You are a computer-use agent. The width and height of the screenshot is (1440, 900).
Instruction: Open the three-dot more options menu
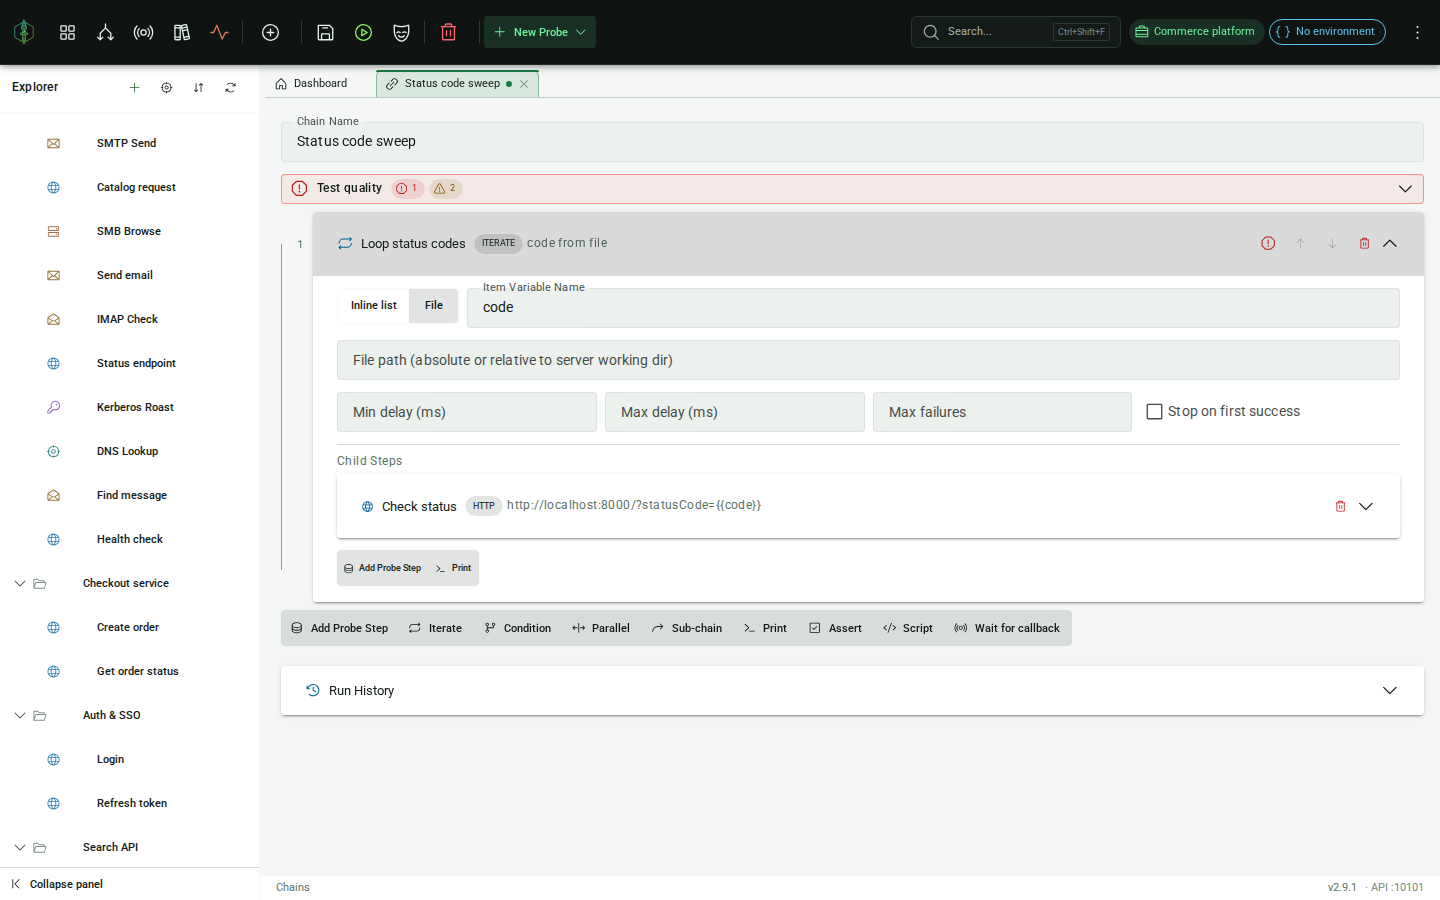click(x=1417, y=32)
